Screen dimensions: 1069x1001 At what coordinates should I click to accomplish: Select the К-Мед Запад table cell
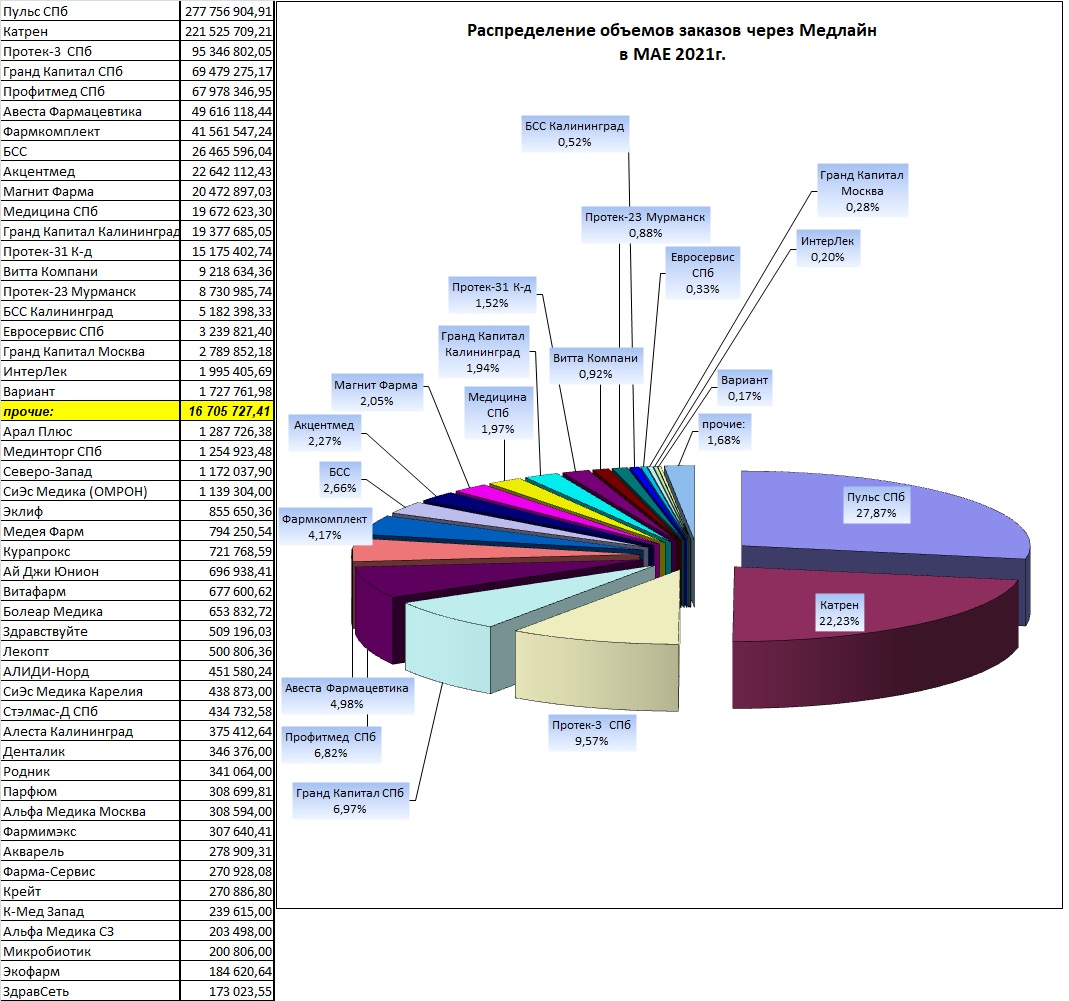(90, 911)
